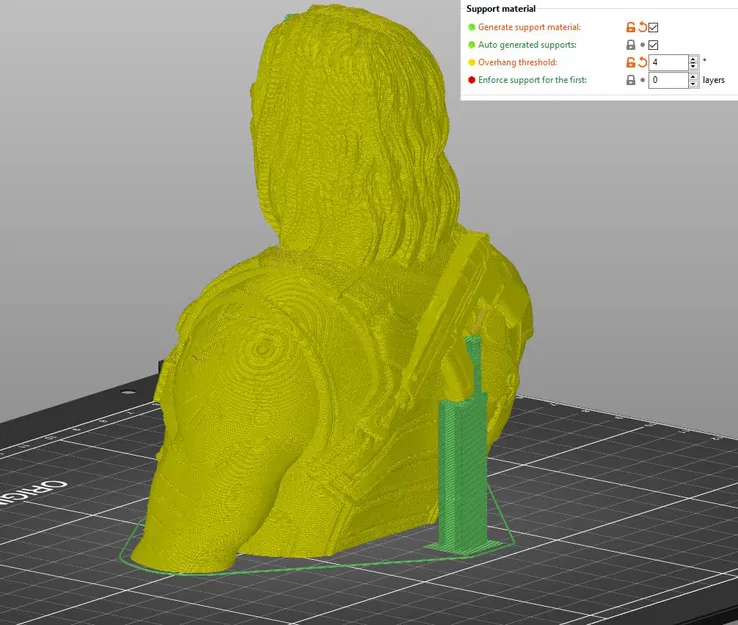Click the 'Overhang threshold:' label

[518, 62]
